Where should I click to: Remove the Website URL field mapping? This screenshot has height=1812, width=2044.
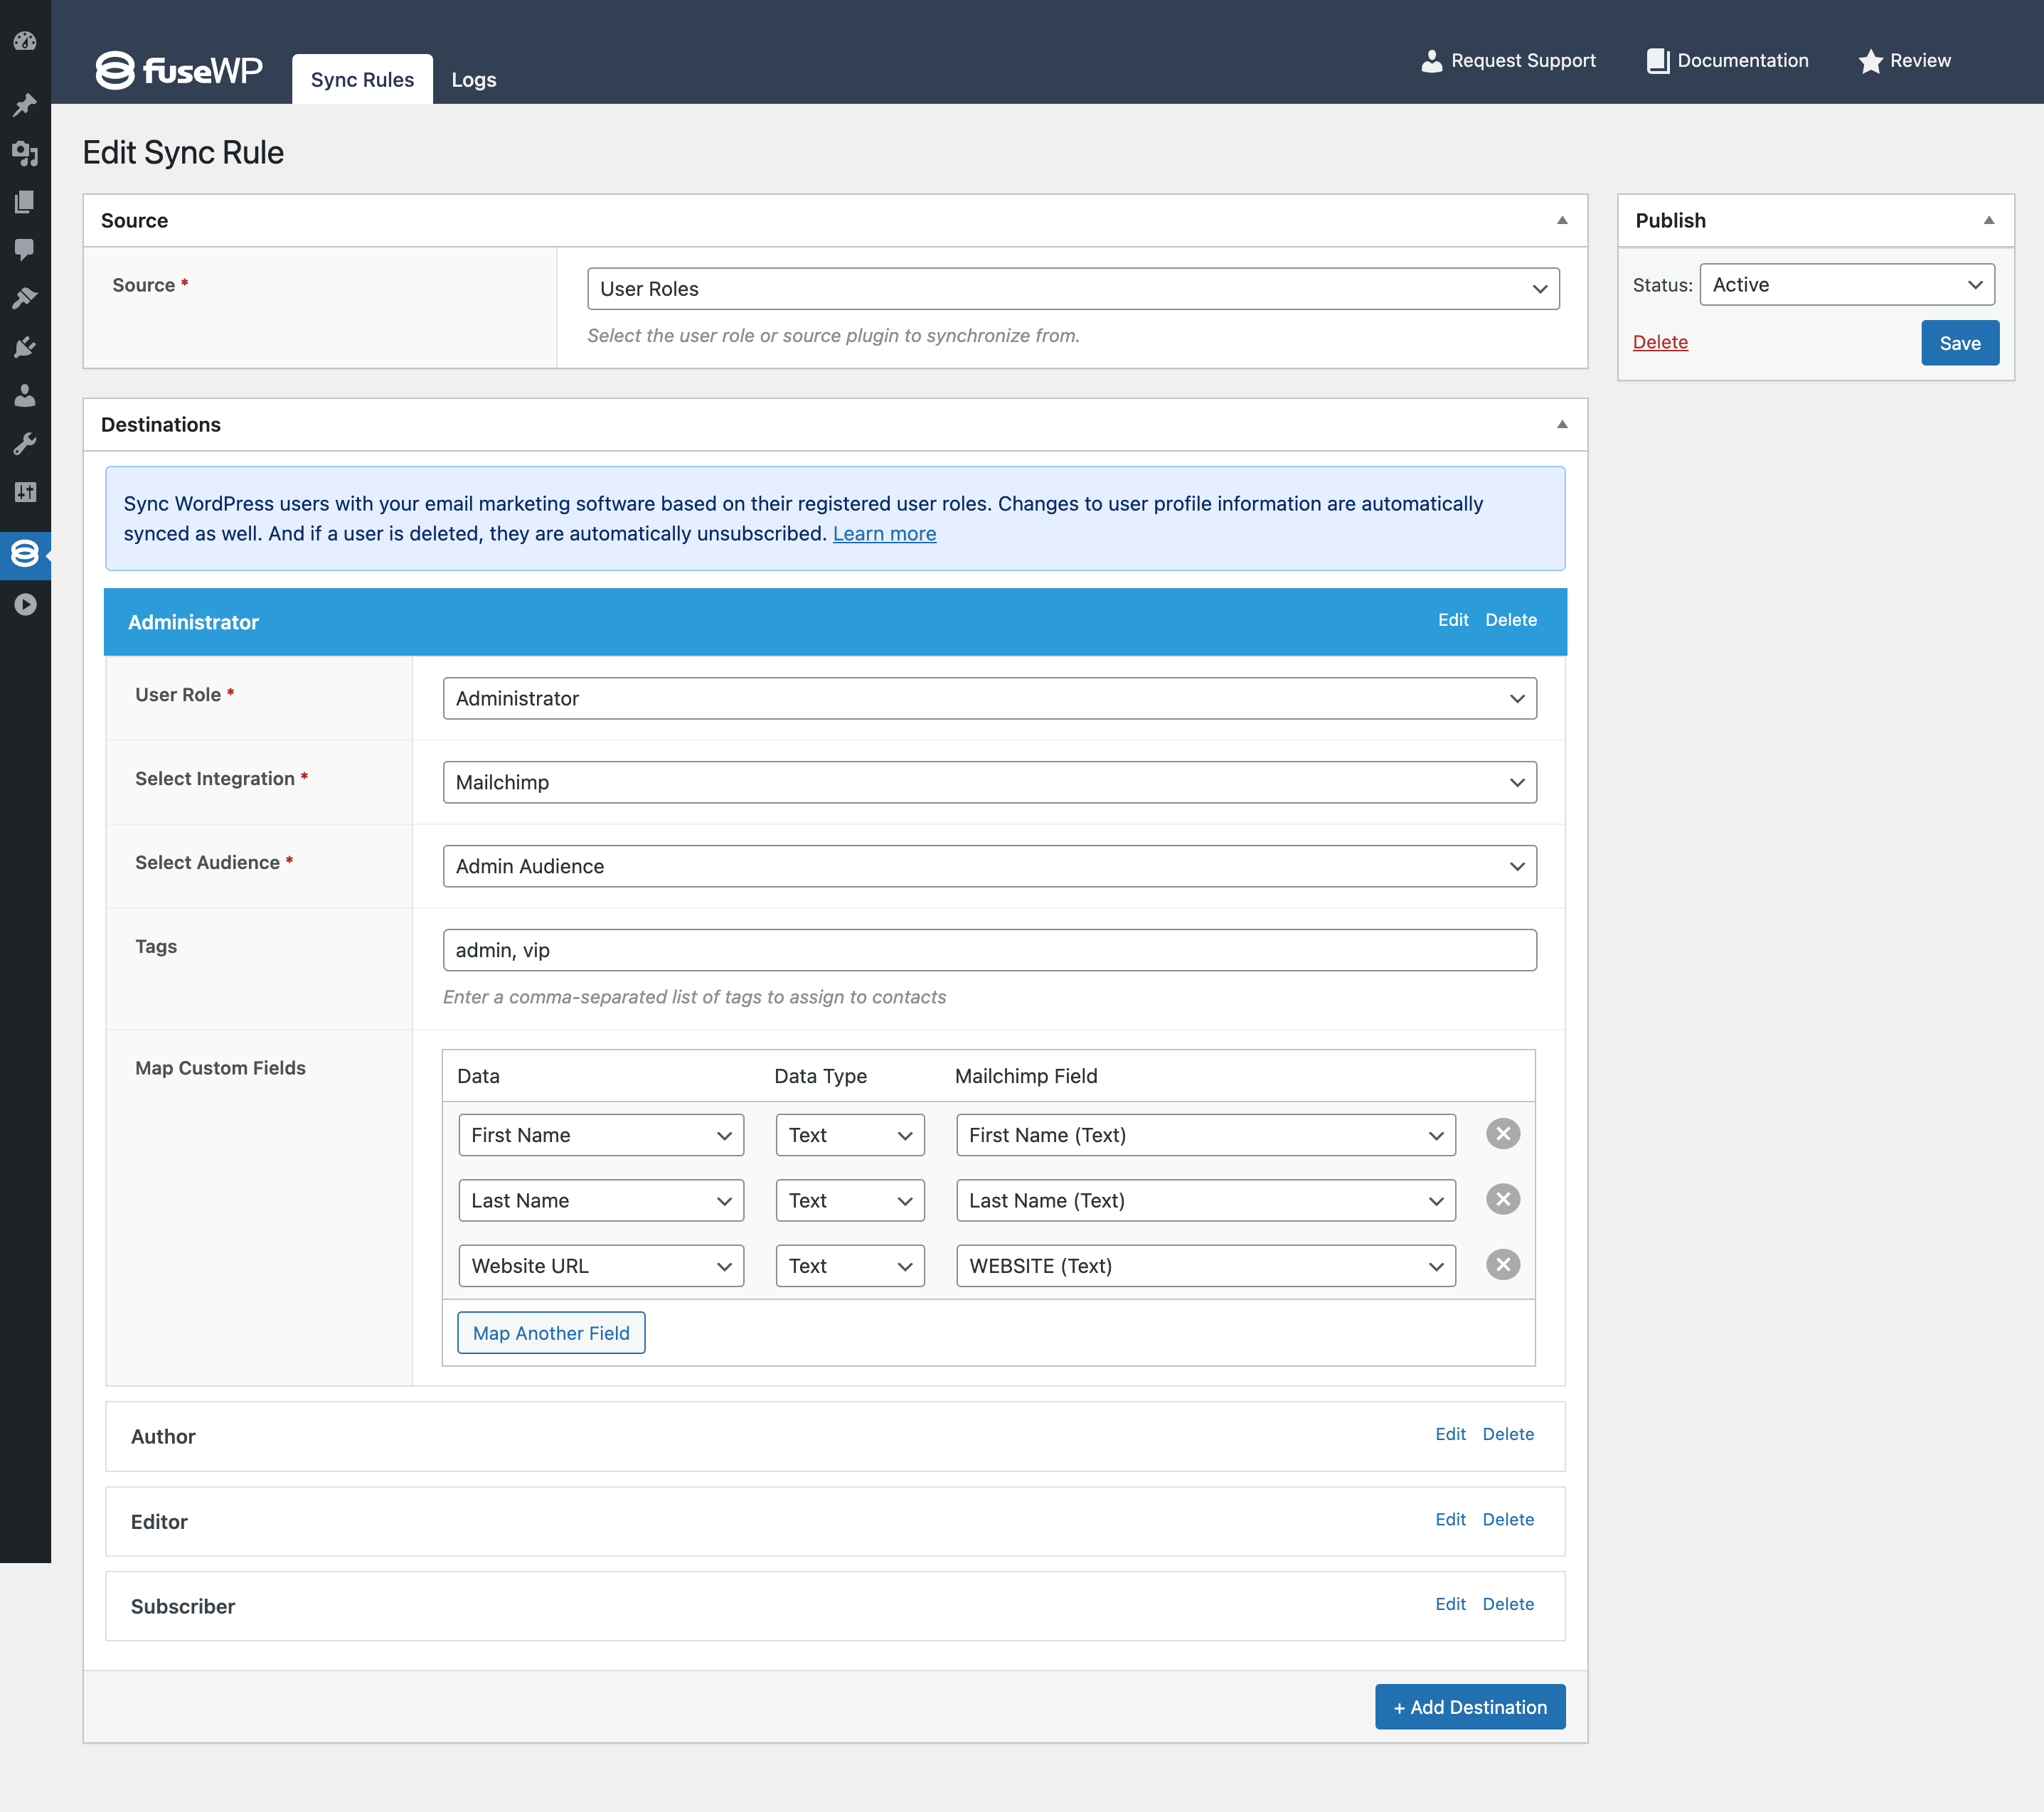click(1502, 1265)
